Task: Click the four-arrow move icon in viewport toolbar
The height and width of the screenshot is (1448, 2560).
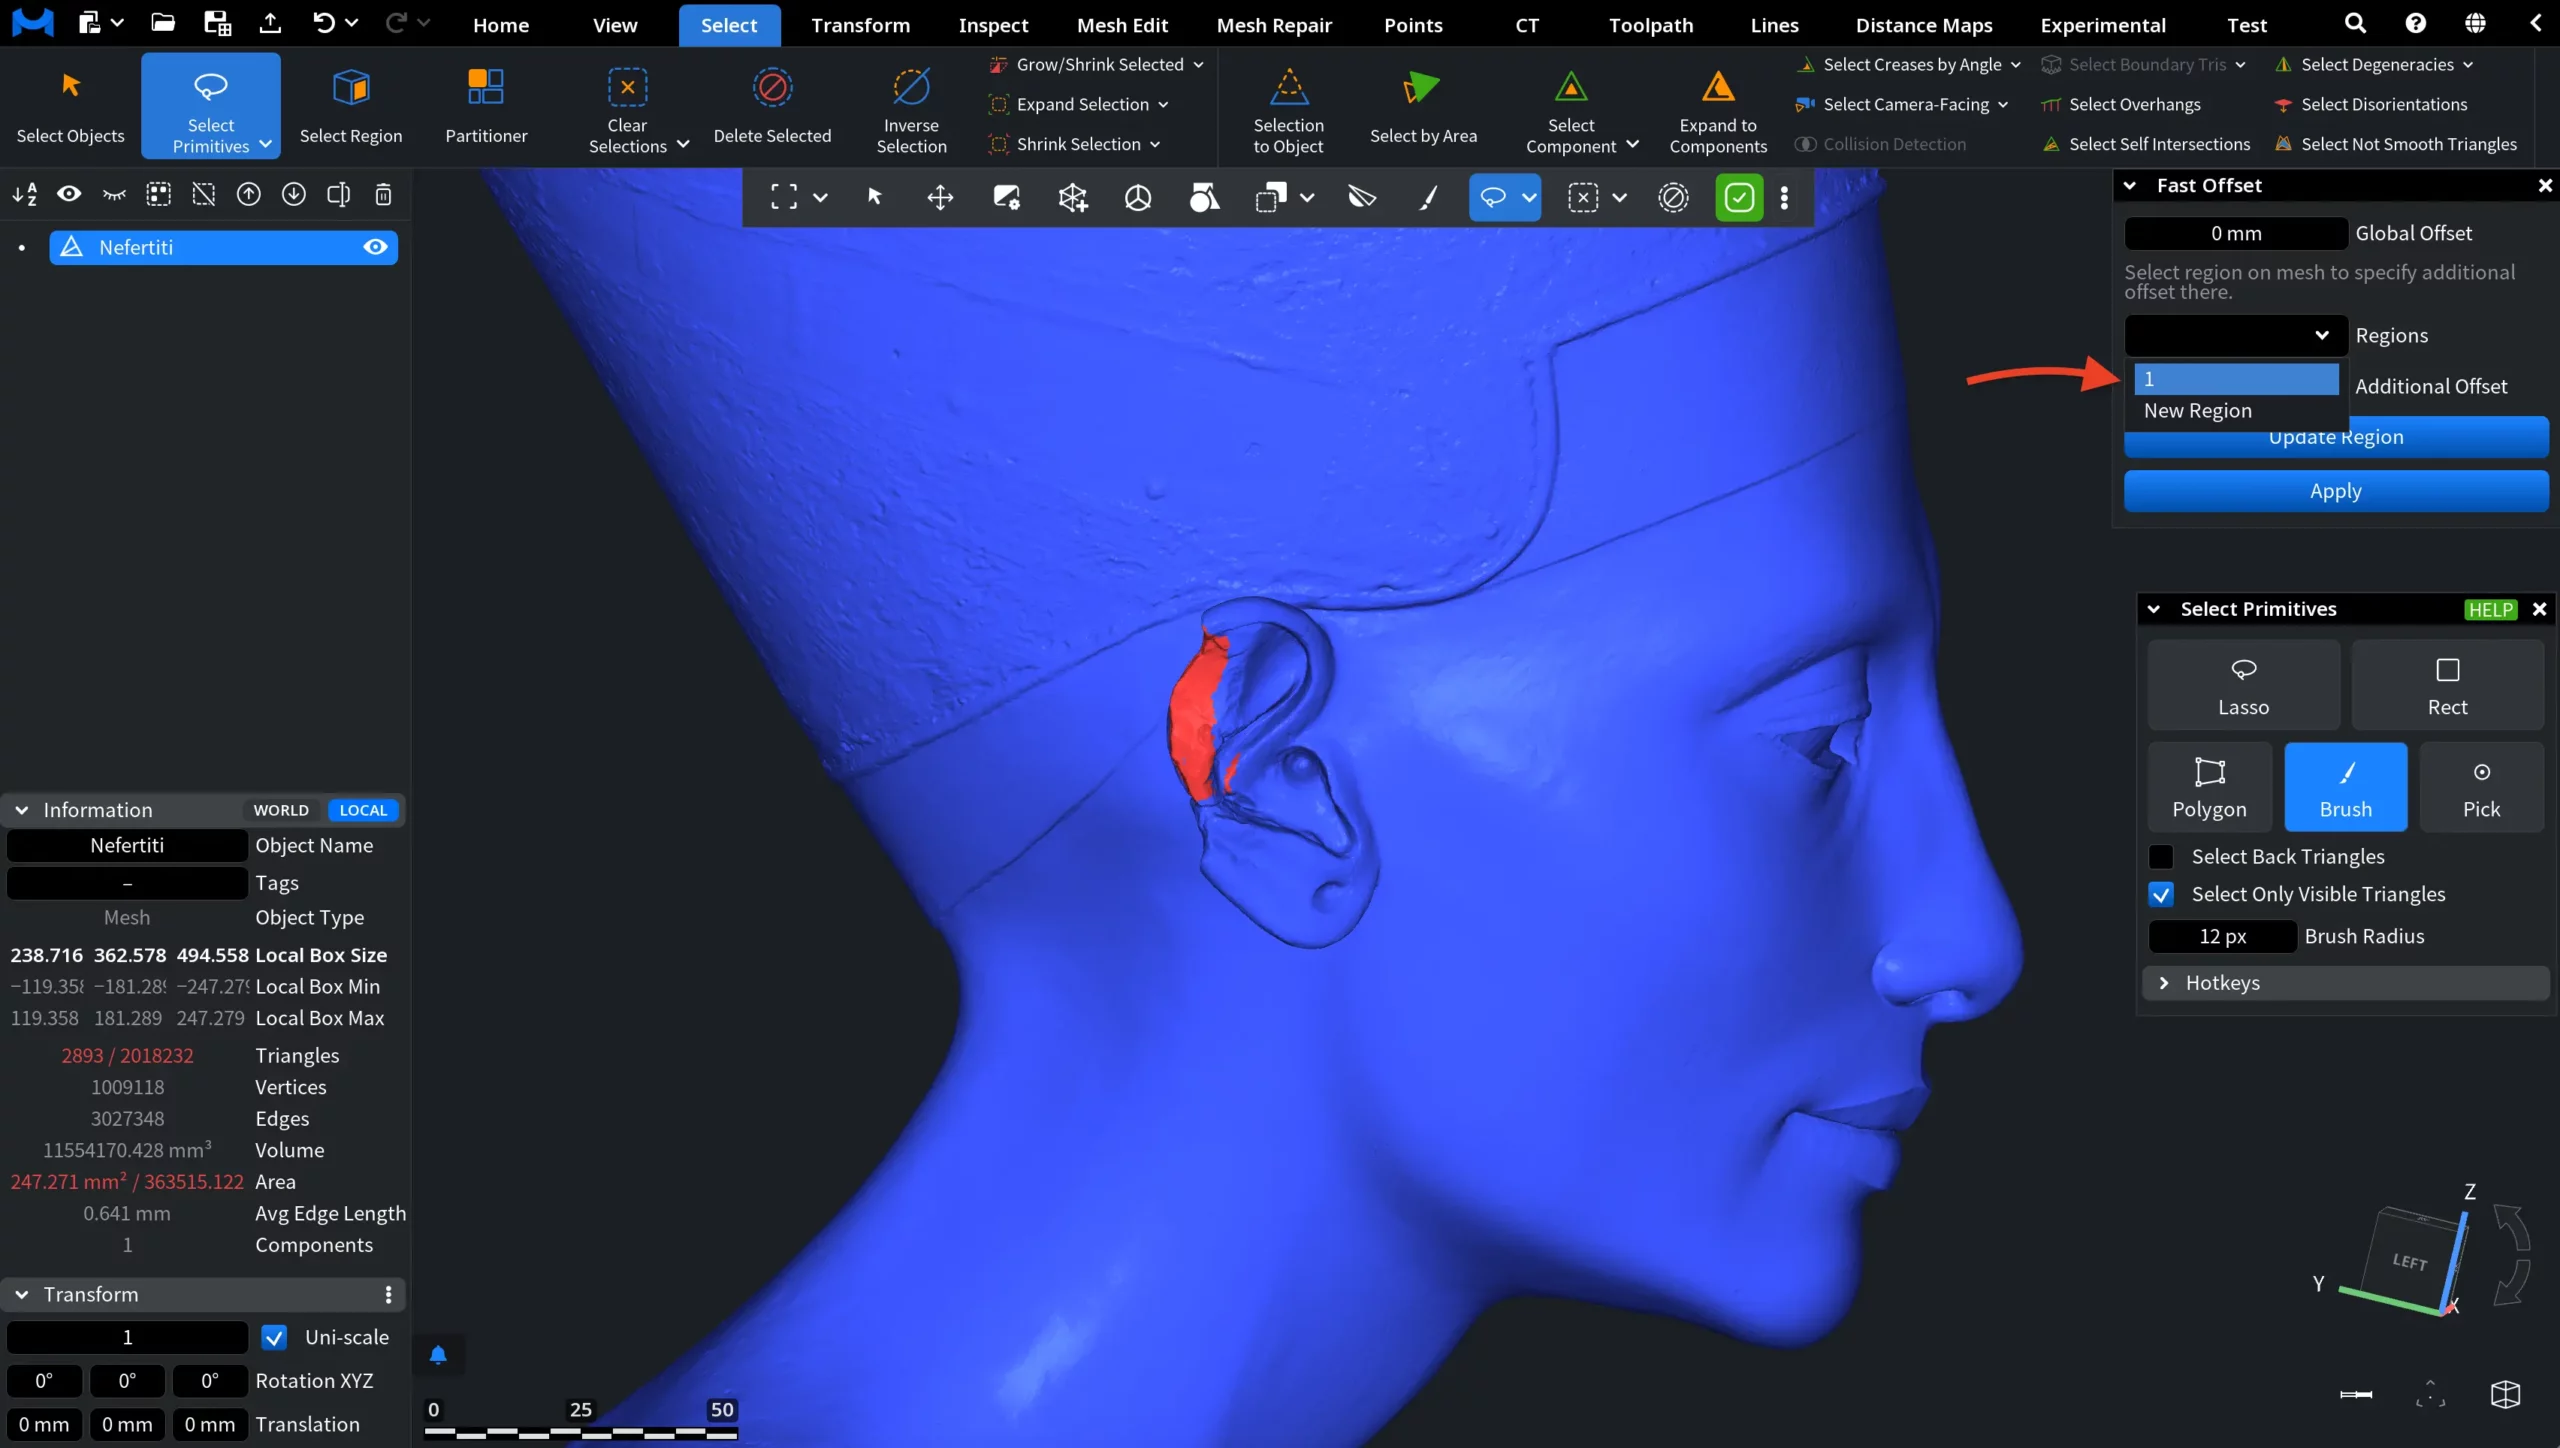Action: tap(940, 197)
